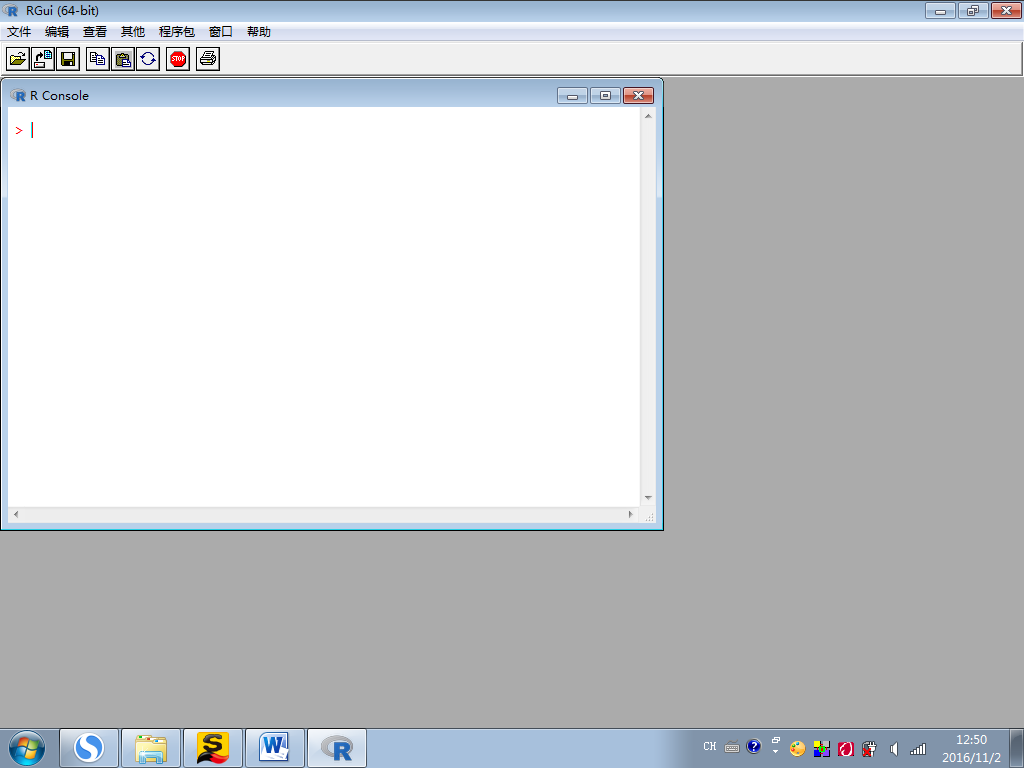Click the R Console horizontal scrollbar right arrow
Screen dimensions: 1024x768
pyautogui.click(x=631, y=515)
